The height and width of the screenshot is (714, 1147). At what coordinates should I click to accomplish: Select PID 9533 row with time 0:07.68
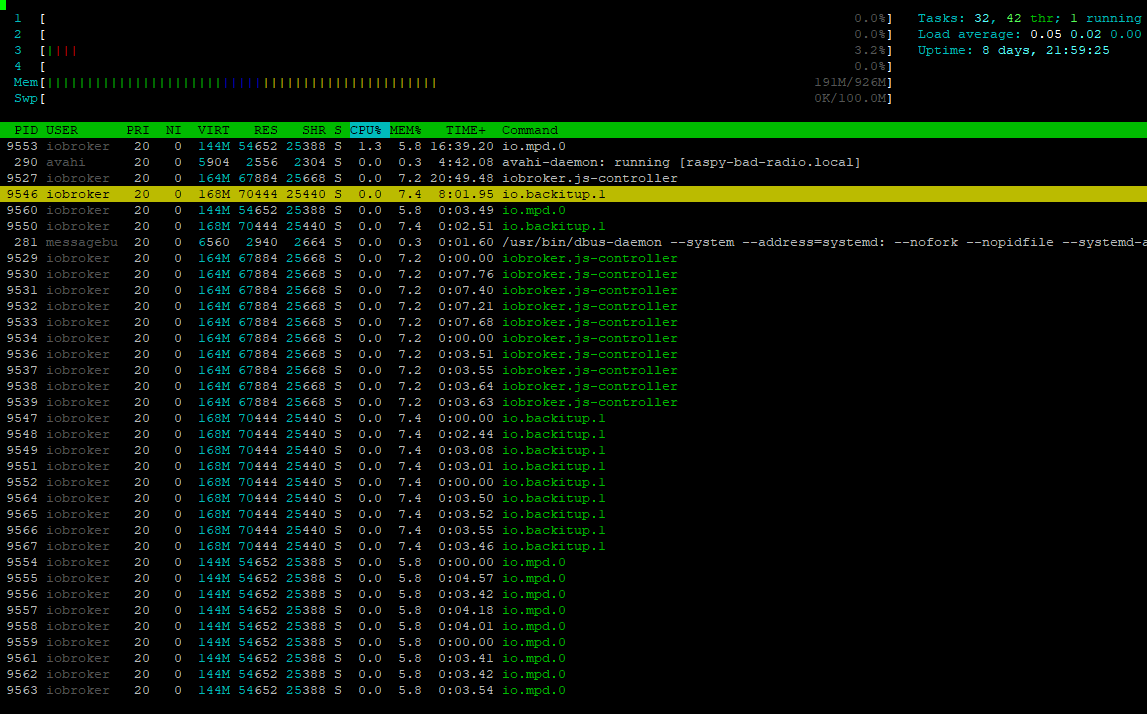(x=574, y=323)
